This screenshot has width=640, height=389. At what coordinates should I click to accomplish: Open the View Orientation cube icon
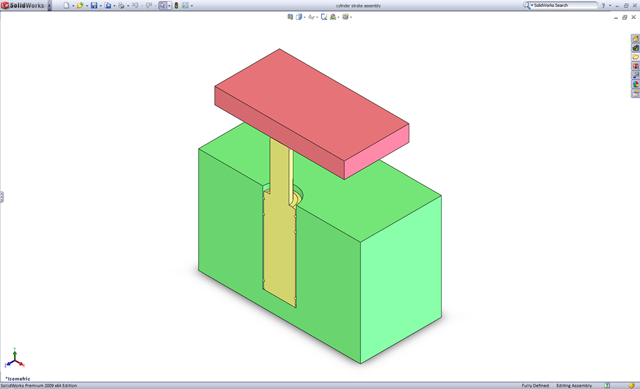coord(299,17)
